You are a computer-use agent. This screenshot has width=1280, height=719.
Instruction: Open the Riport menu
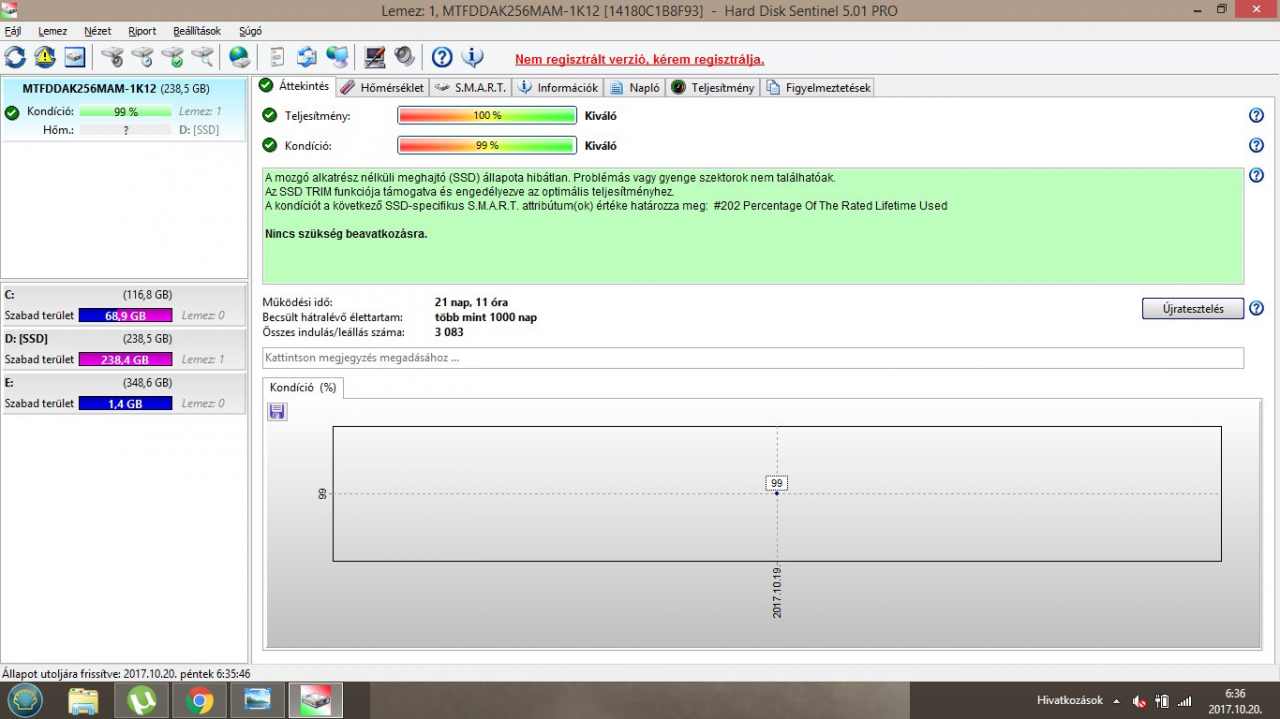142,31
